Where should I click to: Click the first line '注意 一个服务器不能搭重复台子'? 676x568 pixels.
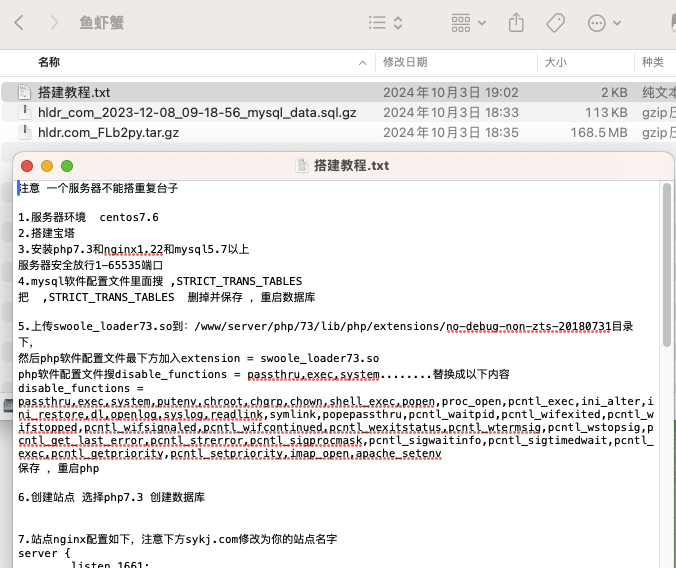tap(98, 188)
